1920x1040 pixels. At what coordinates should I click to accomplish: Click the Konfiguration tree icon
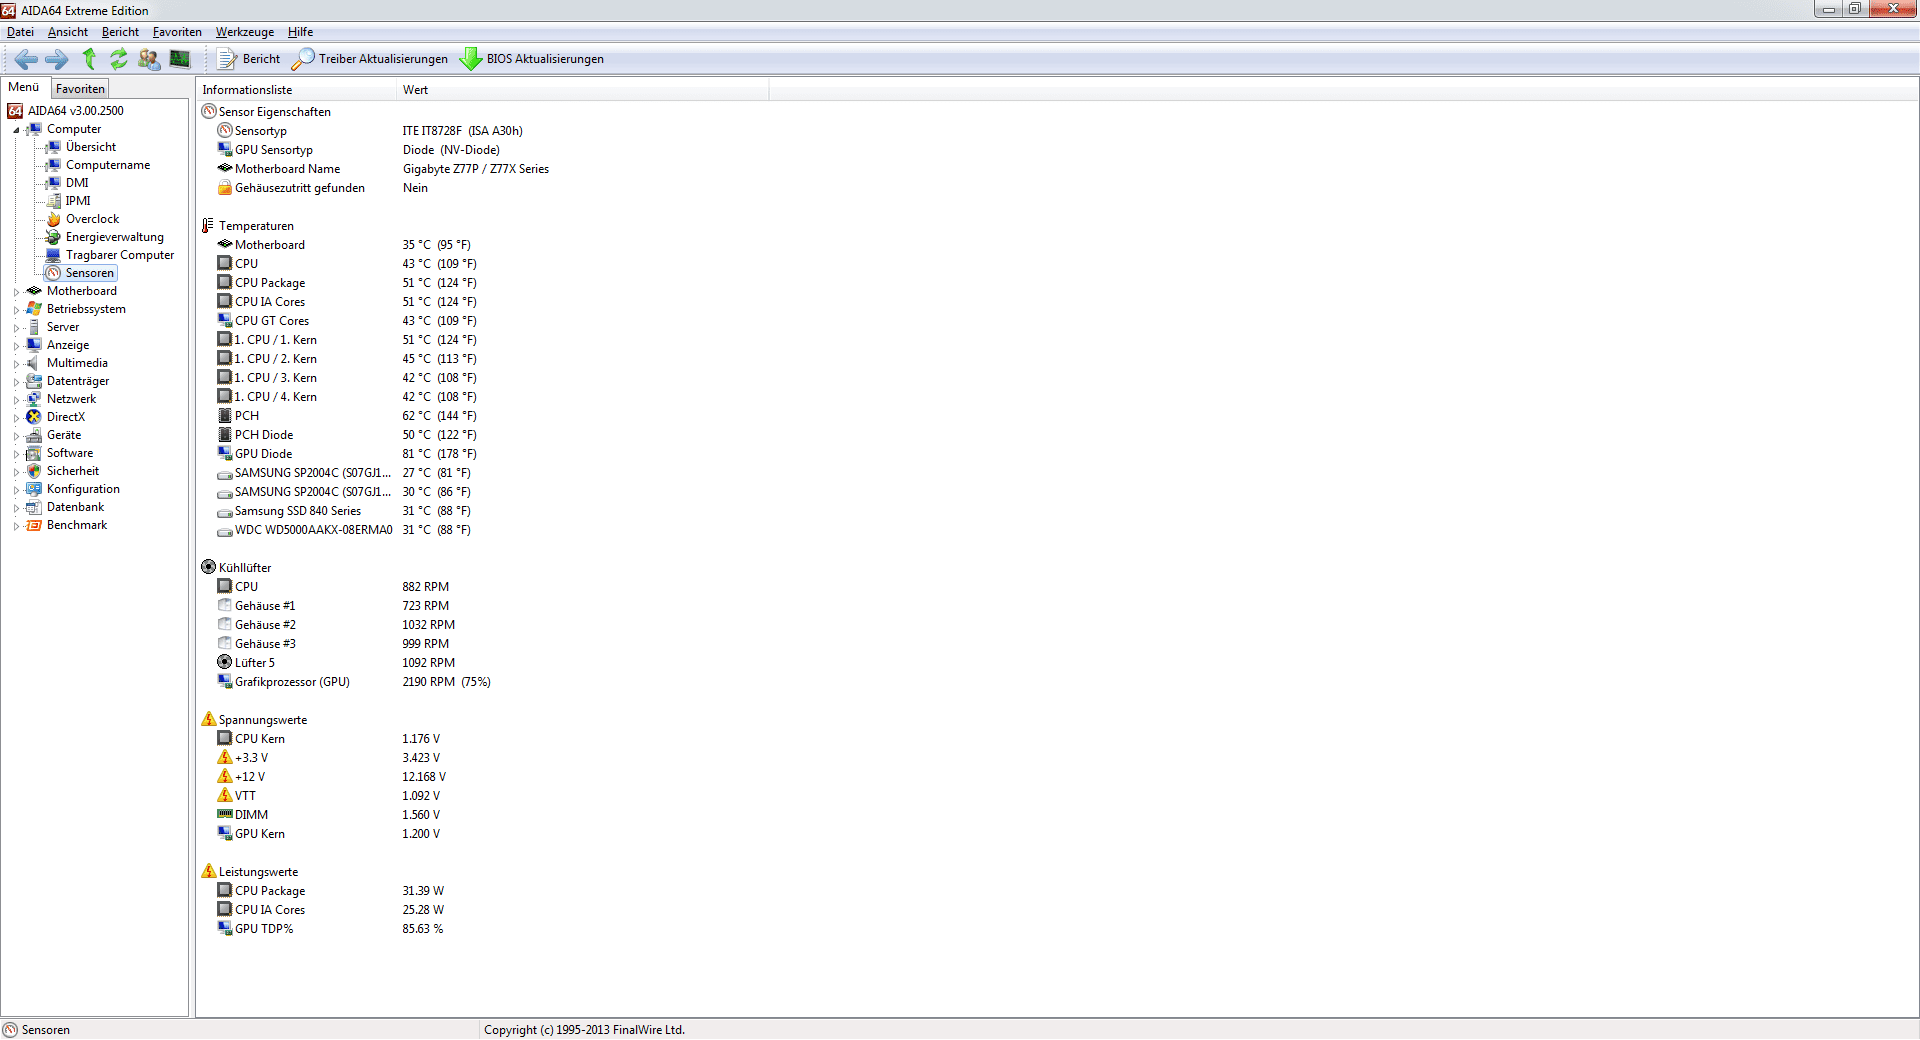[34, 489]
